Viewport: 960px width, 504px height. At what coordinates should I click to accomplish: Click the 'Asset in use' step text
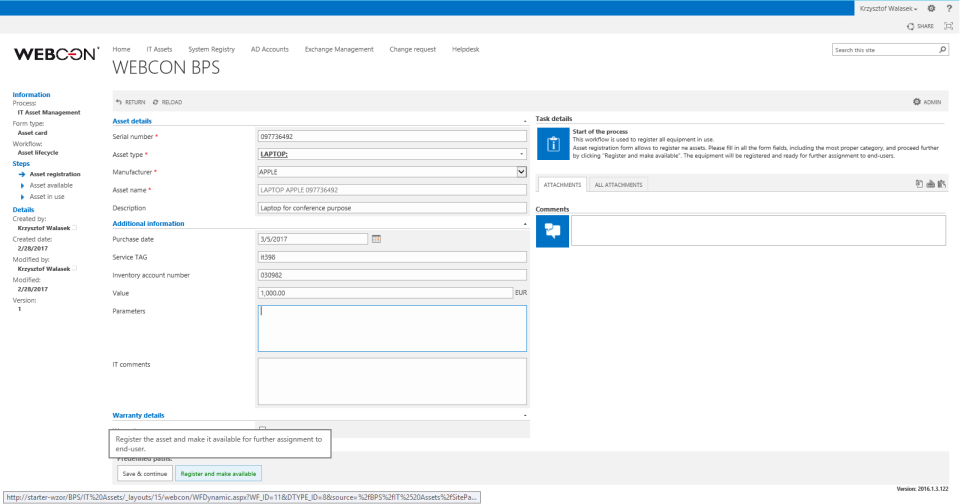pyautogui.click(x=47, y=197)
